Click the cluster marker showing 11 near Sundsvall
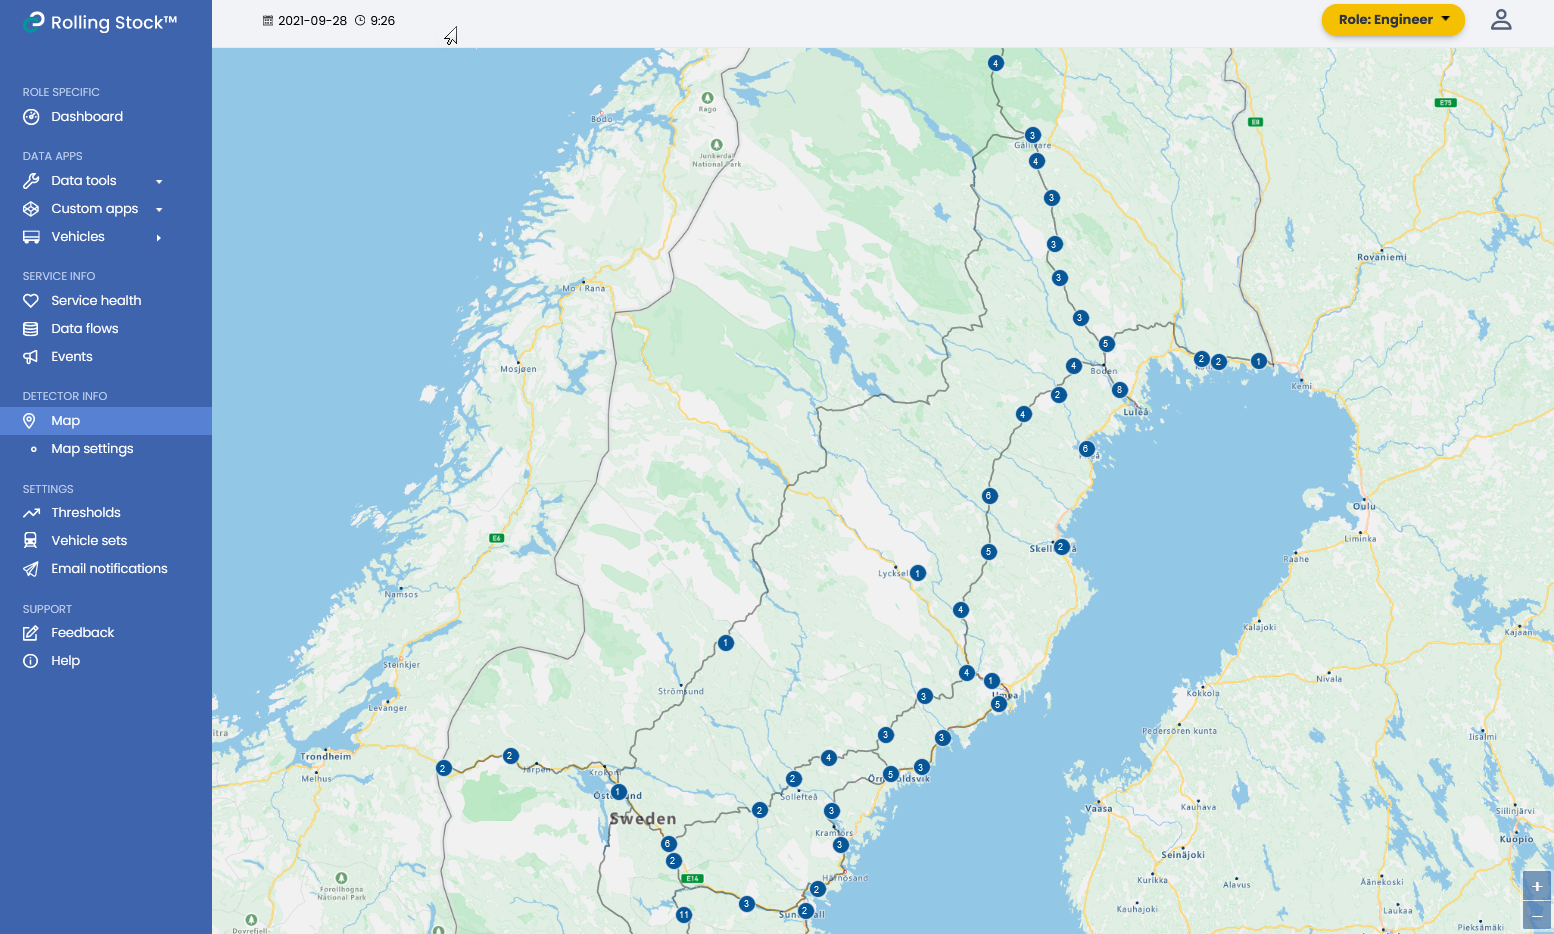Viewport: 1554px width, 934px height. pyautogui.click(x=683, y=914)
